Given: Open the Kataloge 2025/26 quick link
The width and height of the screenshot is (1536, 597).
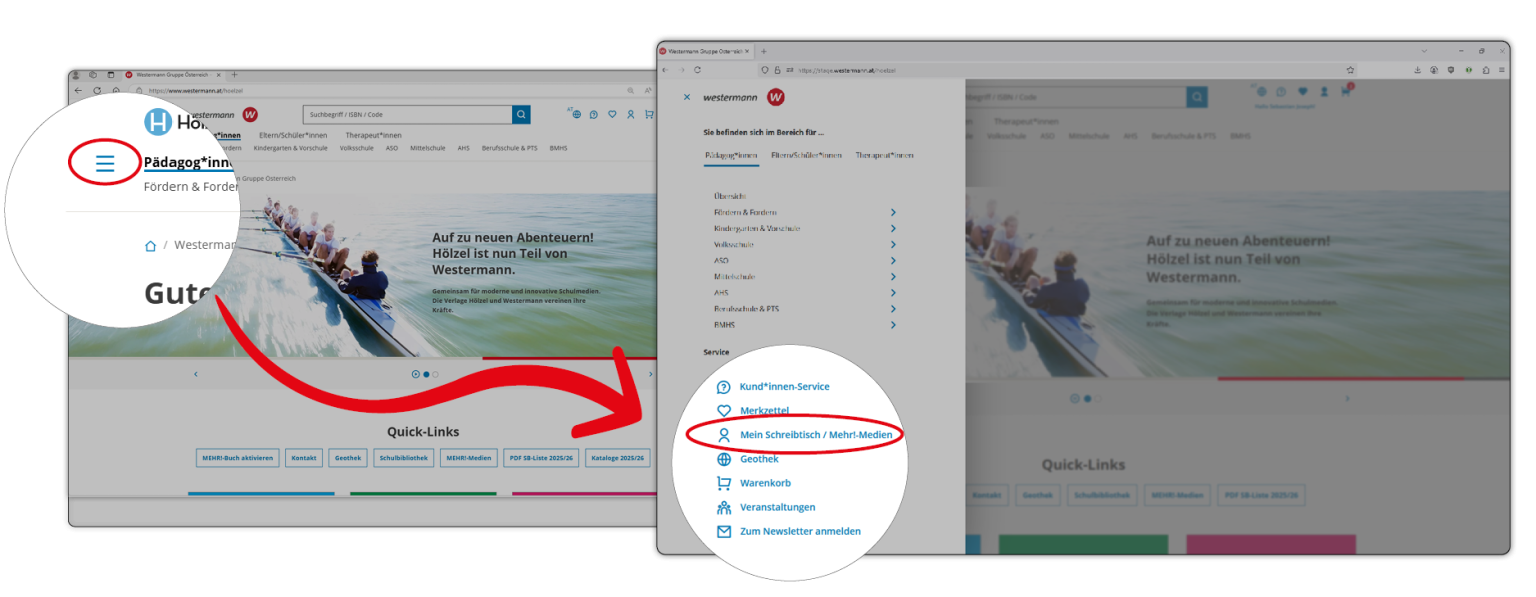Looking at the screenshot, I should click(x=618, y=458).
